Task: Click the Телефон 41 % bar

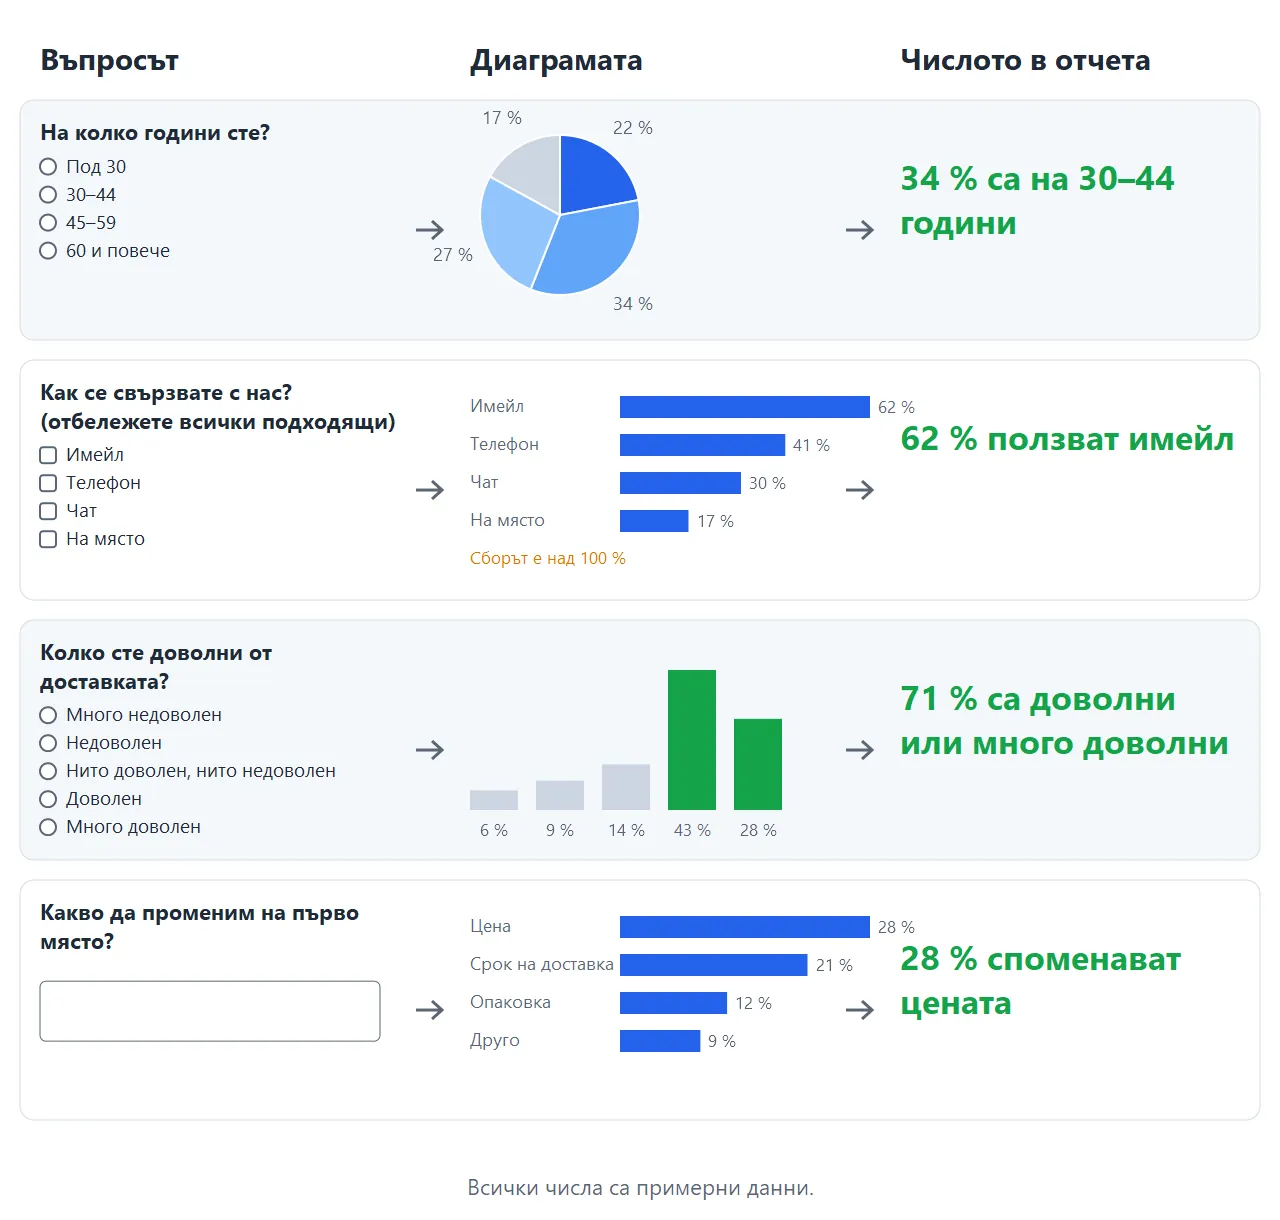Action: [x=702, y=445]
